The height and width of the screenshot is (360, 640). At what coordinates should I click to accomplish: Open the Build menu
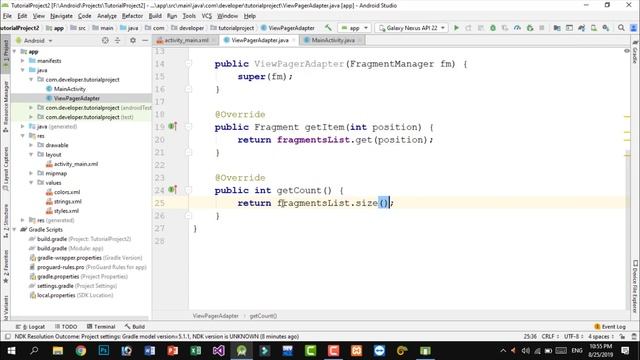pyautogui.click(x=155, y=16)
